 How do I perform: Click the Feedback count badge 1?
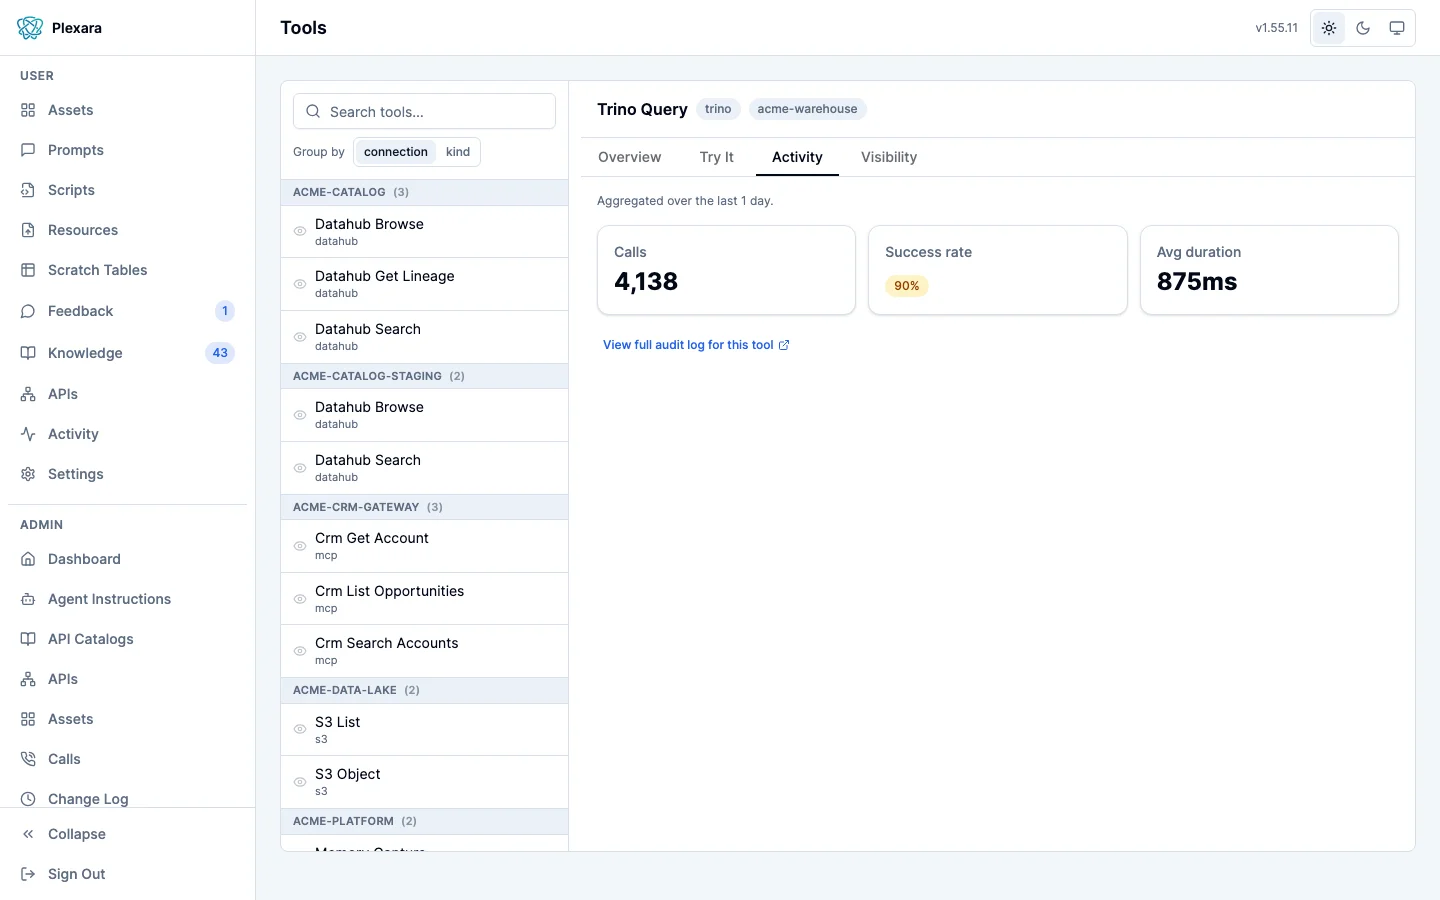pyautogui.click(x=225, y=311)
